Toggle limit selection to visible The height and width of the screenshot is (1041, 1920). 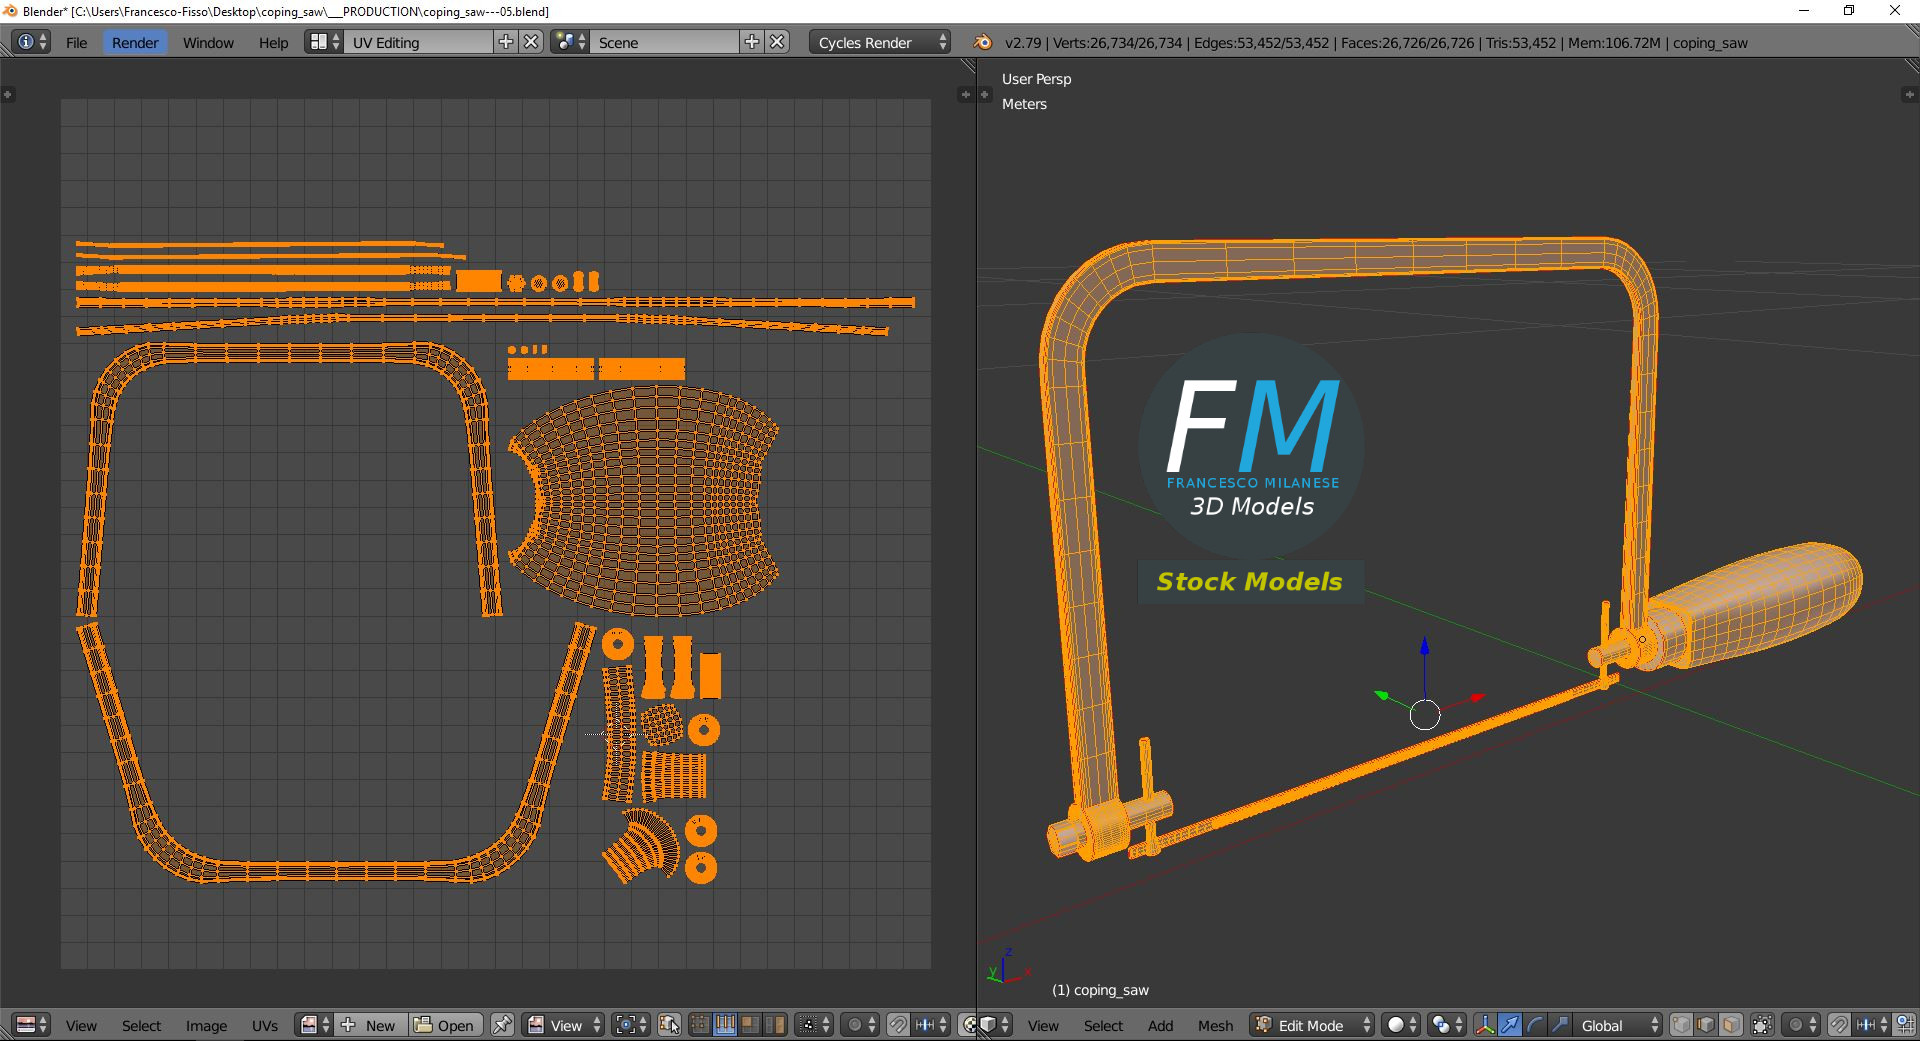click(1762, 1025)
